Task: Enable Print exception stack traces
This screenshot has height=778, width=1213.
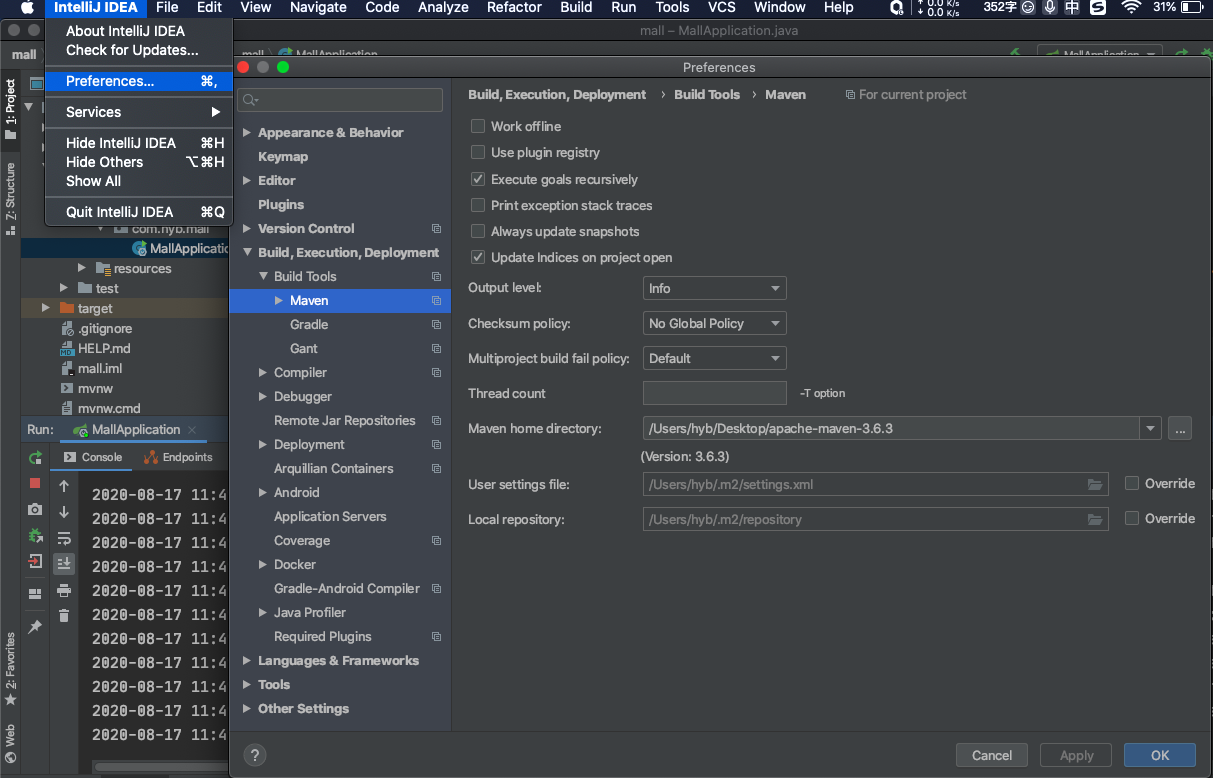Action: [x=478, y=205]
